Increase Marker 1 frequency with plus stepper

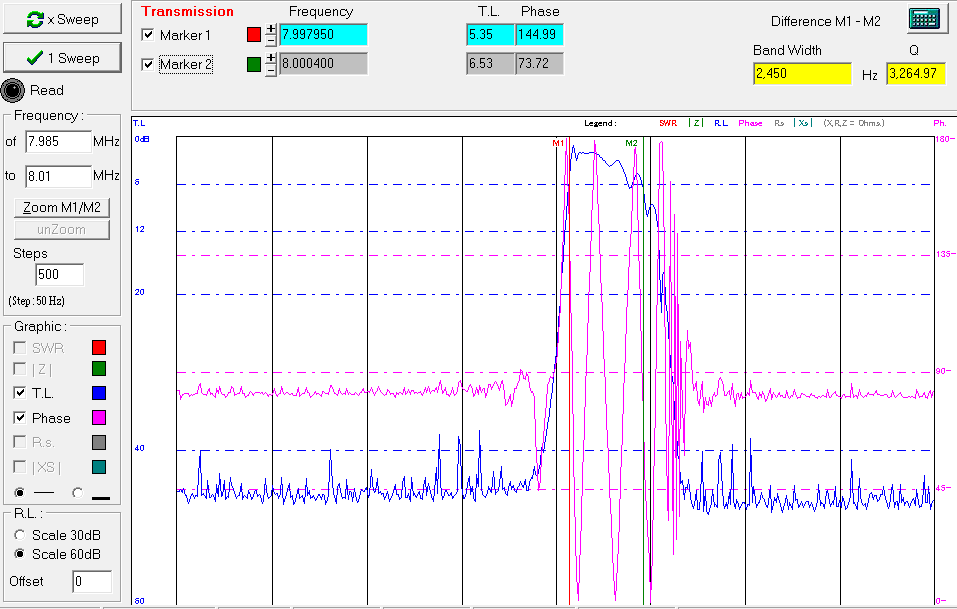(x=270, y=29)
